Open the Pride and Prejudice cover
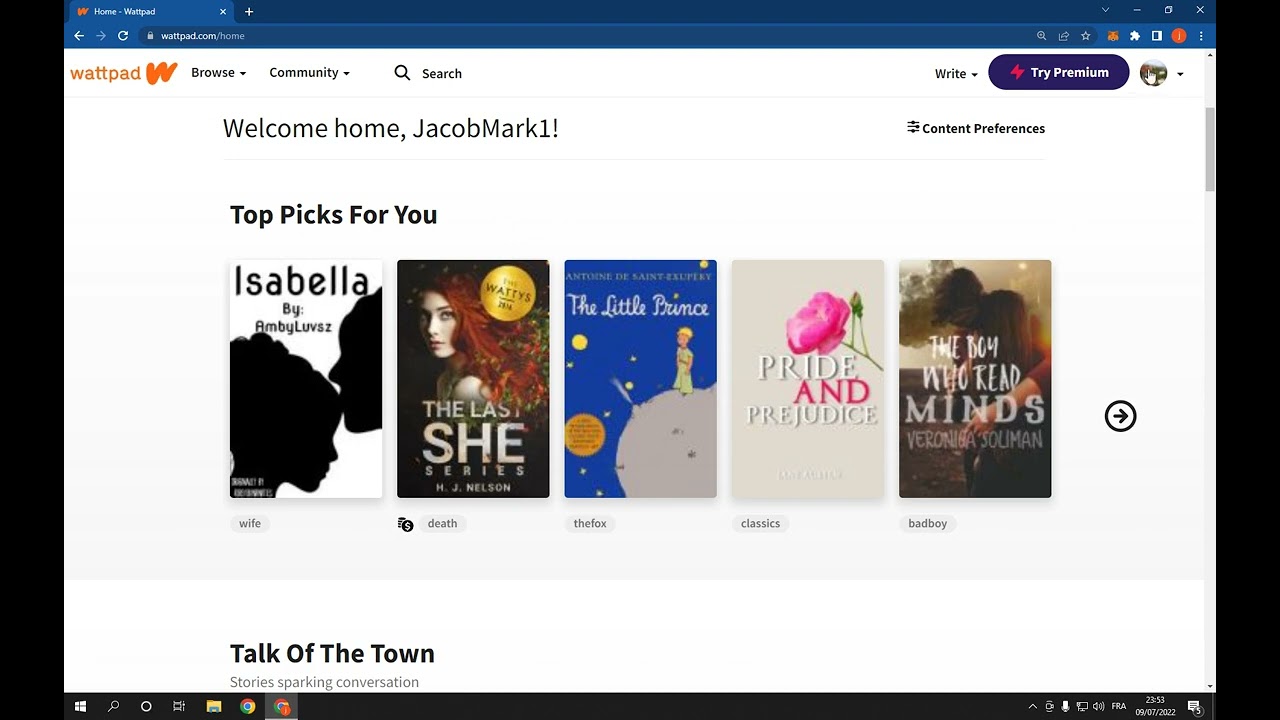This screenshot has width=1280, height=720. point(808,379)
